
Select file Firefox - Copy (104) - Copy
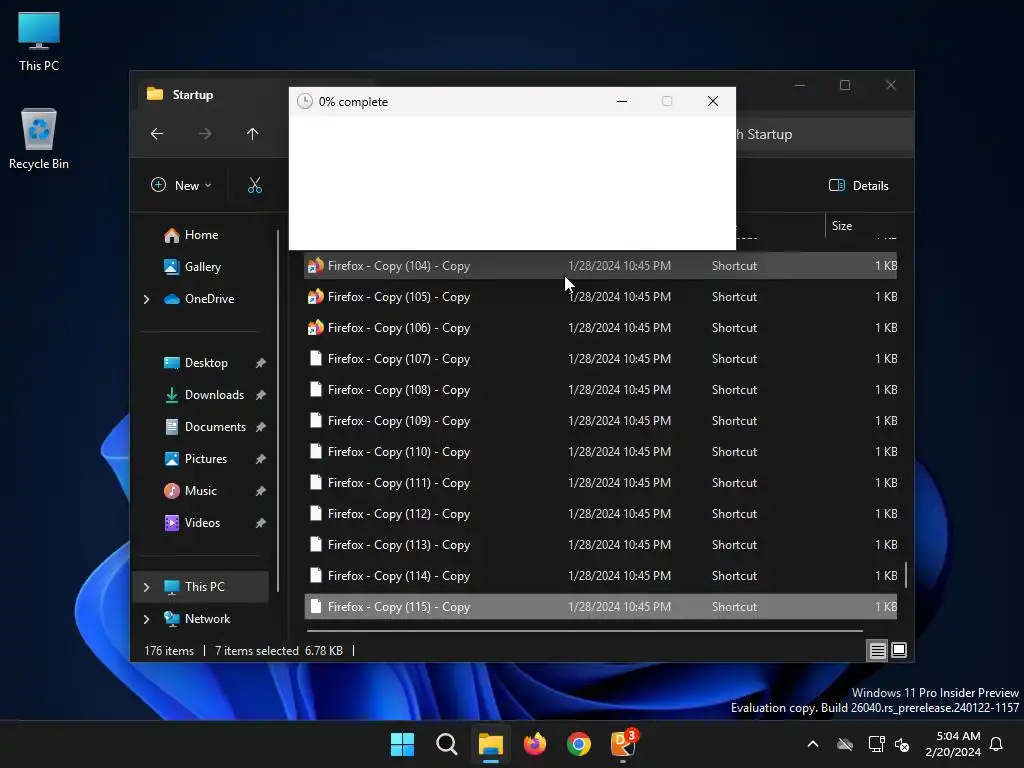pos(600,266)
